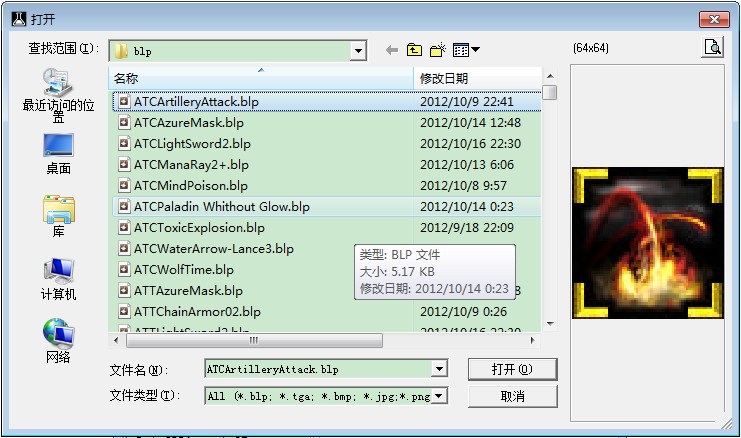Open the view menu icon
The image size is (741, 438).
pyautogui.click(x=466, y=50)
